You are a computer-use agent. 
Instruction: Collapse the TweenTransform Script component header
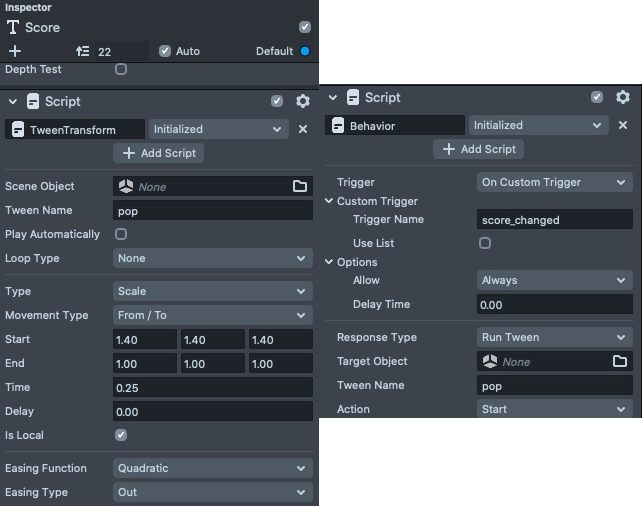pos(13,101)
